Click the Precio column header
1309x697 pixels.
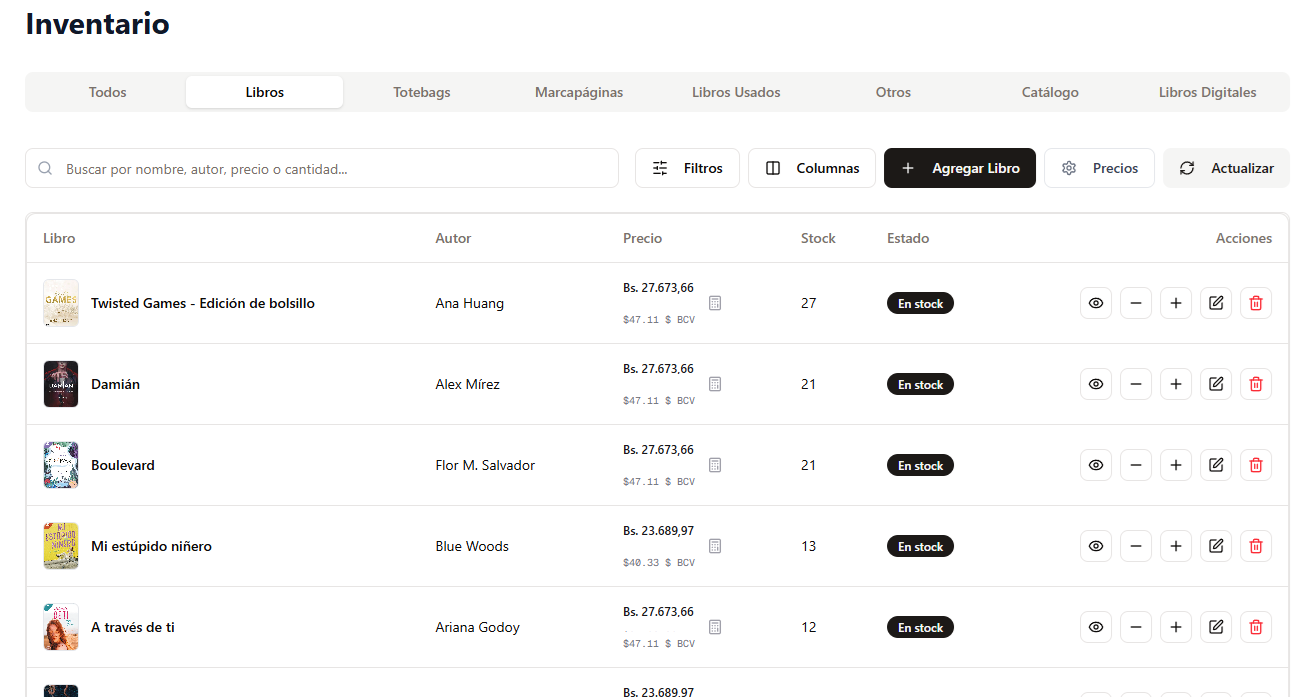(x=642, y=238)
